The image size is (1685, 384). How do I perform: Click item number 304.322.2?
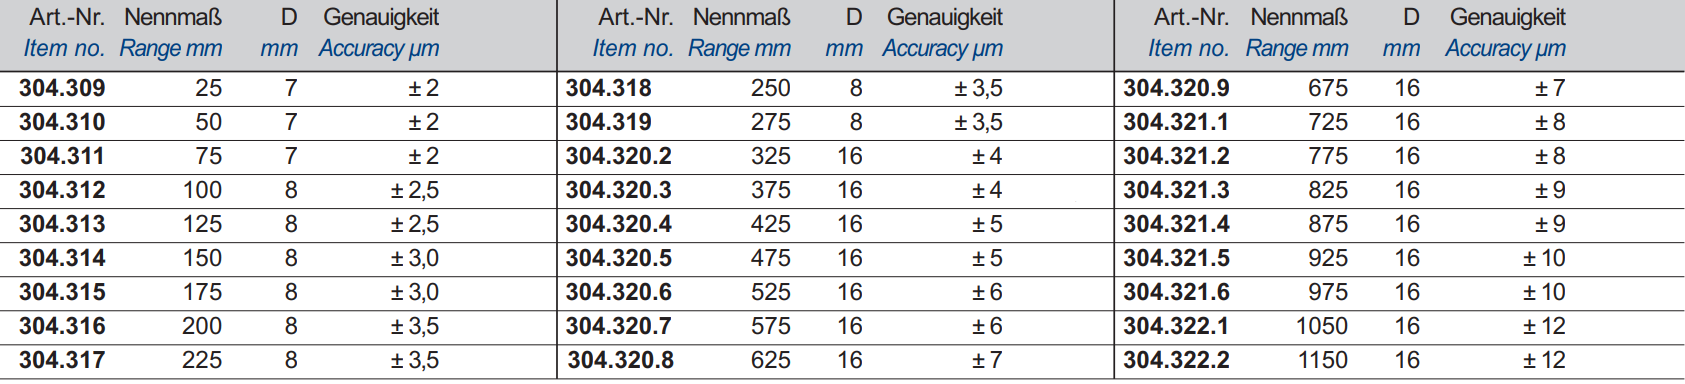(1176, 360)
